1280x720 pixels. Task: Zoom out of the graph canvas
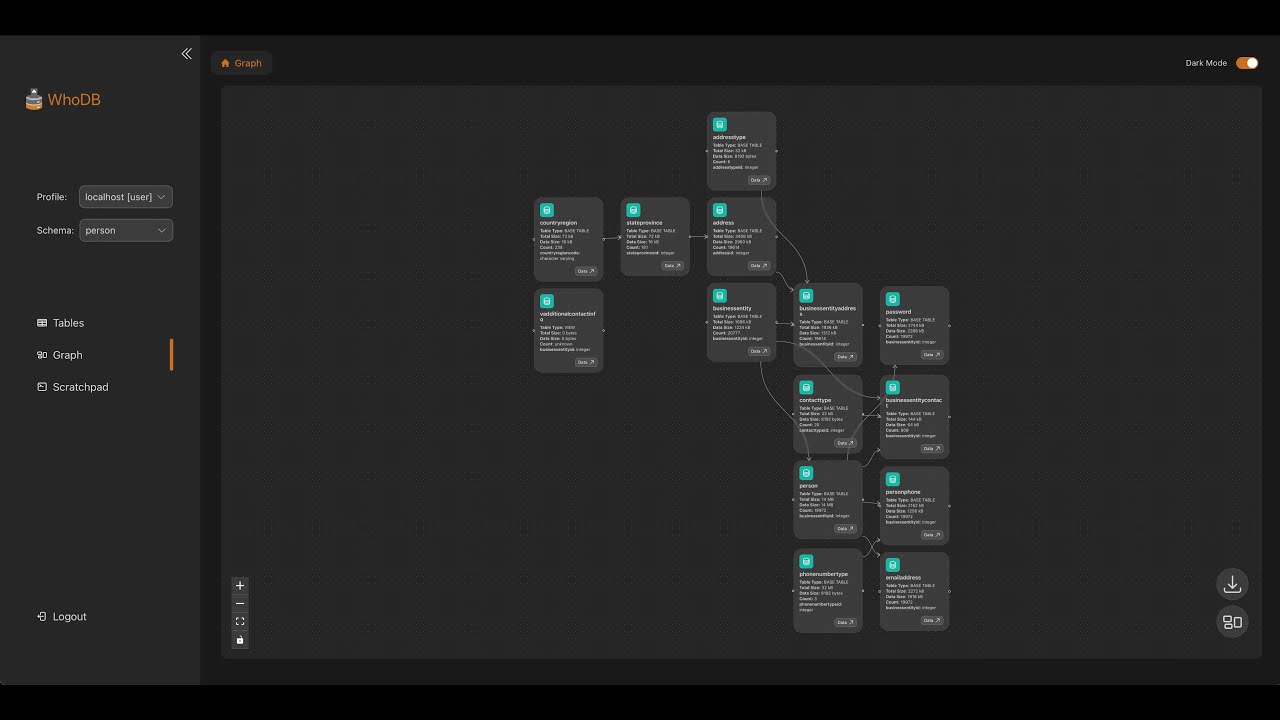[x=240, y=604]
